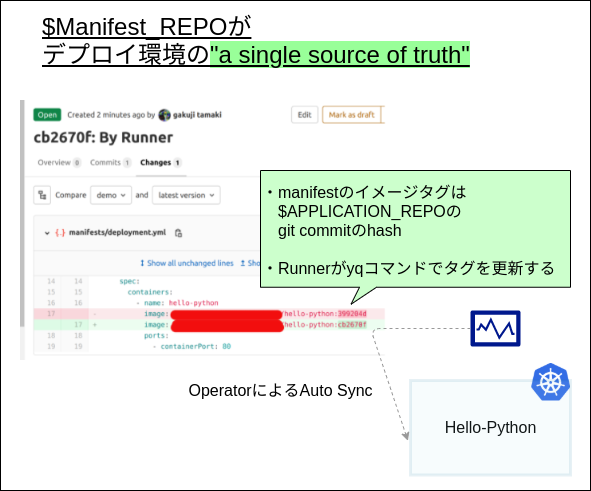This screenshot has width=591, height=491.
Task: Switch to the Overview tab
Action: (x=59, y=162)
